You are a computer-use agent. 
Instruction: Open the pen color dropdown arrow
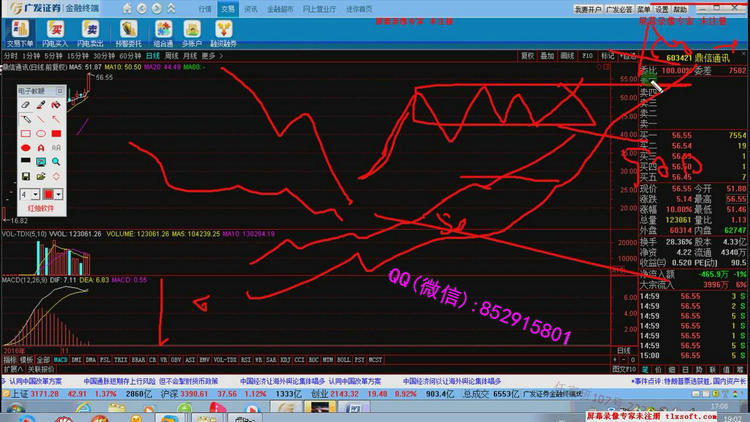point(61,193)
